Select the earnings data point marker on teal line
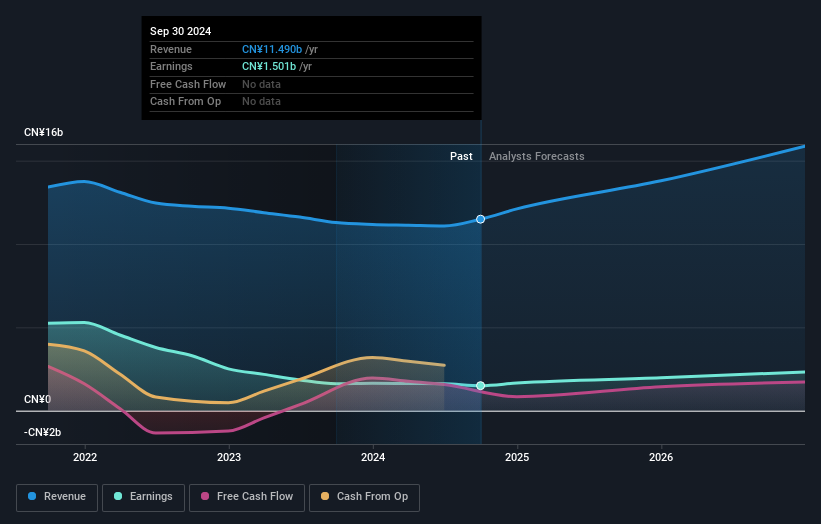Screen dimensions: 821x524 480,386
